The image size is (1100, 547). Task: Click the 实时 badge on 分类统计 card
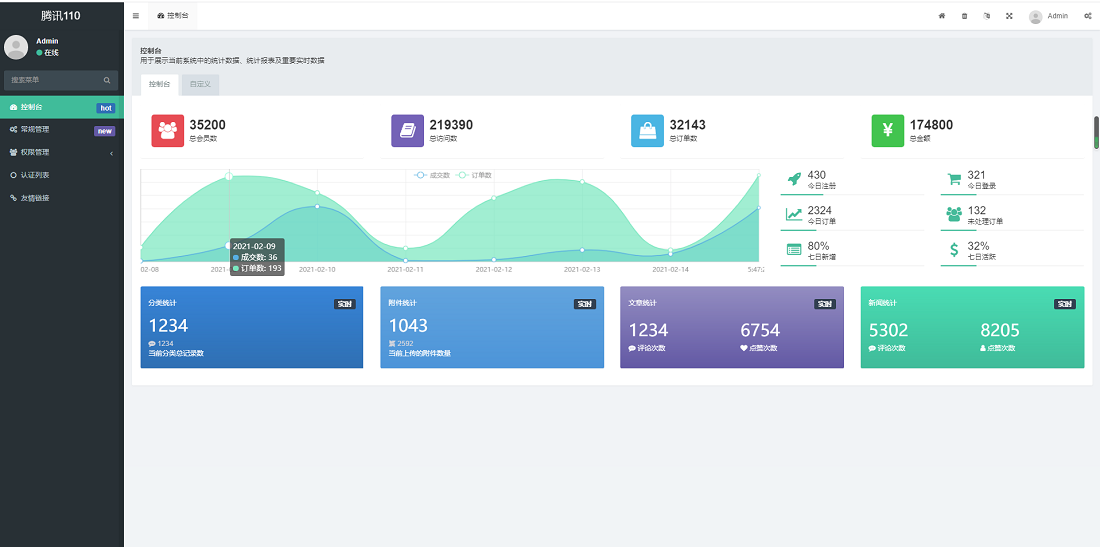(x=344, y=304)
